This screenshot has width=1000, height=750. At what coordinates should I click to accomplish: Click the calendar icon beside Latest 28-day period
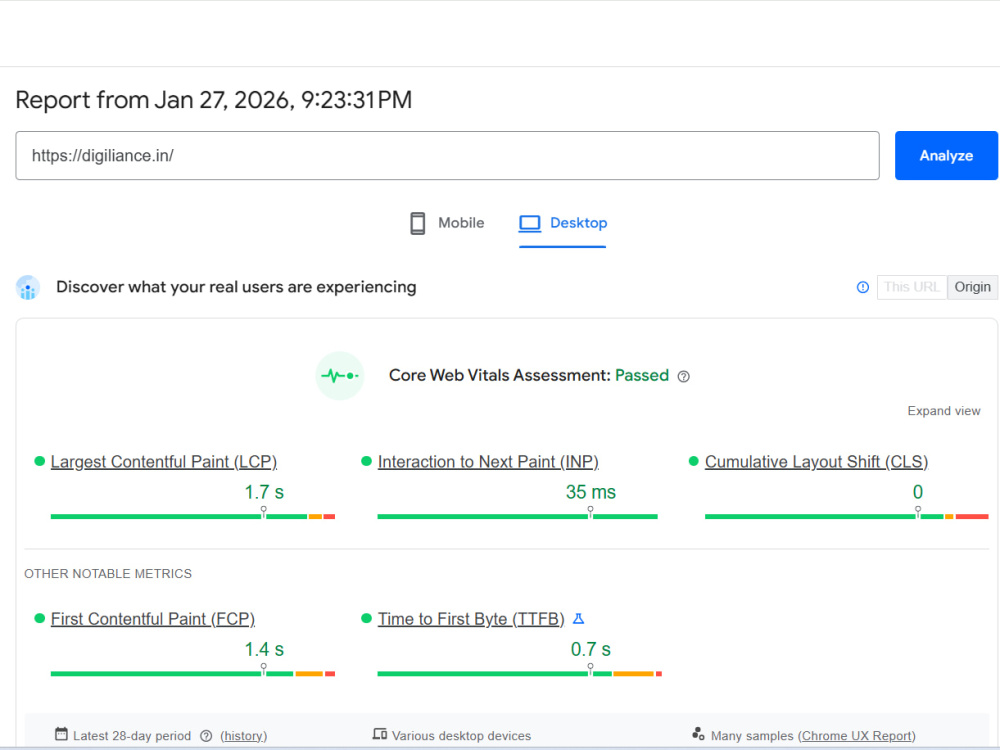[x=61, y=734]
